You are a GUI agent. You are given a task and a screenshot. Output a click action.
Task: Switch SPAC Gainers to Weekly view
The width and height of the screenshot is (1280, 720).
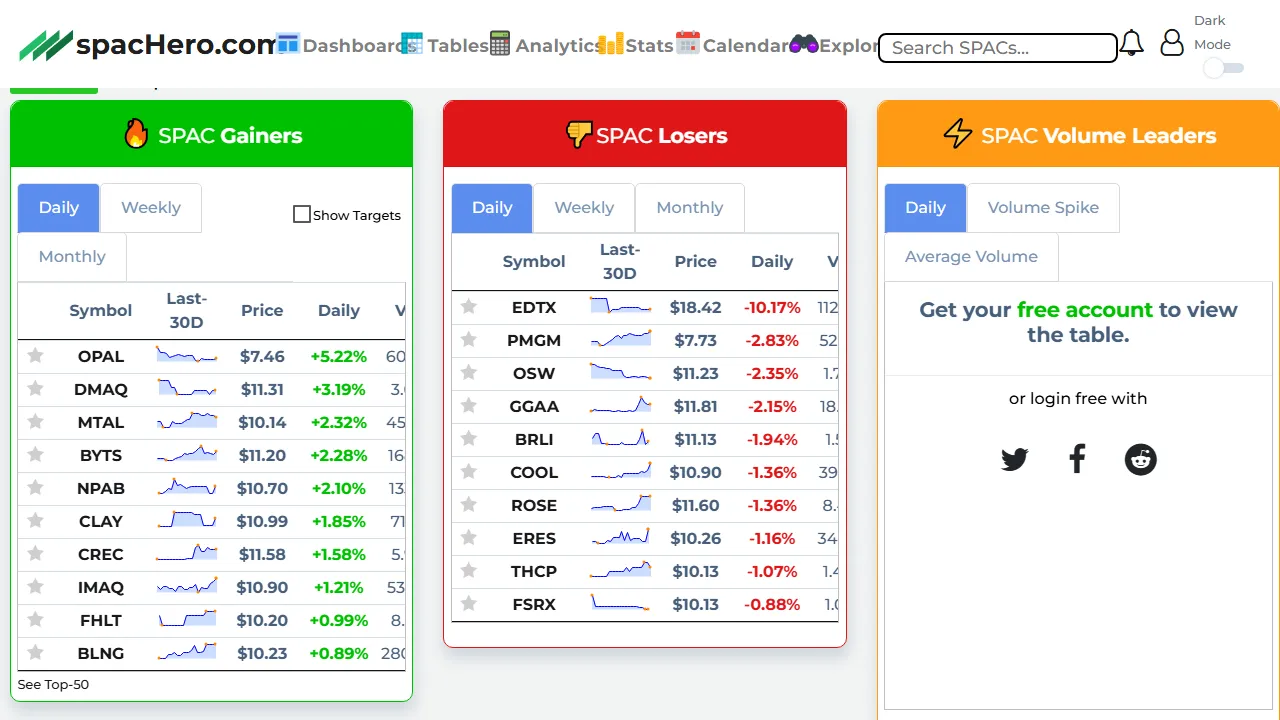[150, 207]
